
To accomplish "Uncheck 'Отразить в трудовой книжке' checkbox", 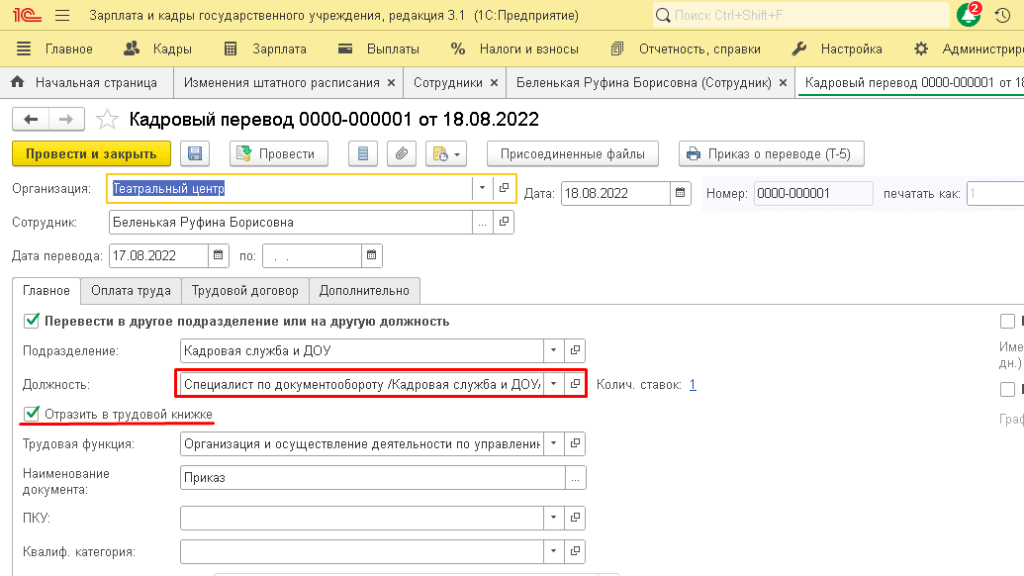I will [32, 413].
